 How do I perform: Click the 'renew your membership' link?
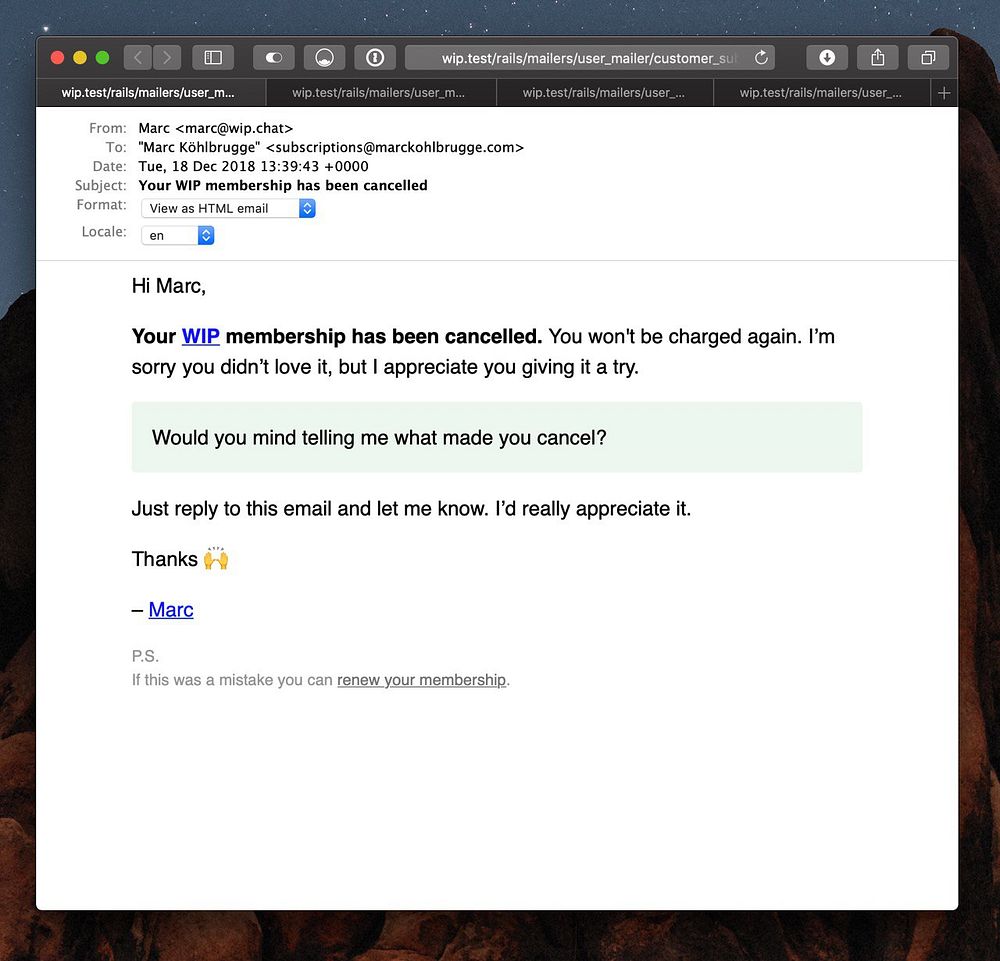[422, 680]
